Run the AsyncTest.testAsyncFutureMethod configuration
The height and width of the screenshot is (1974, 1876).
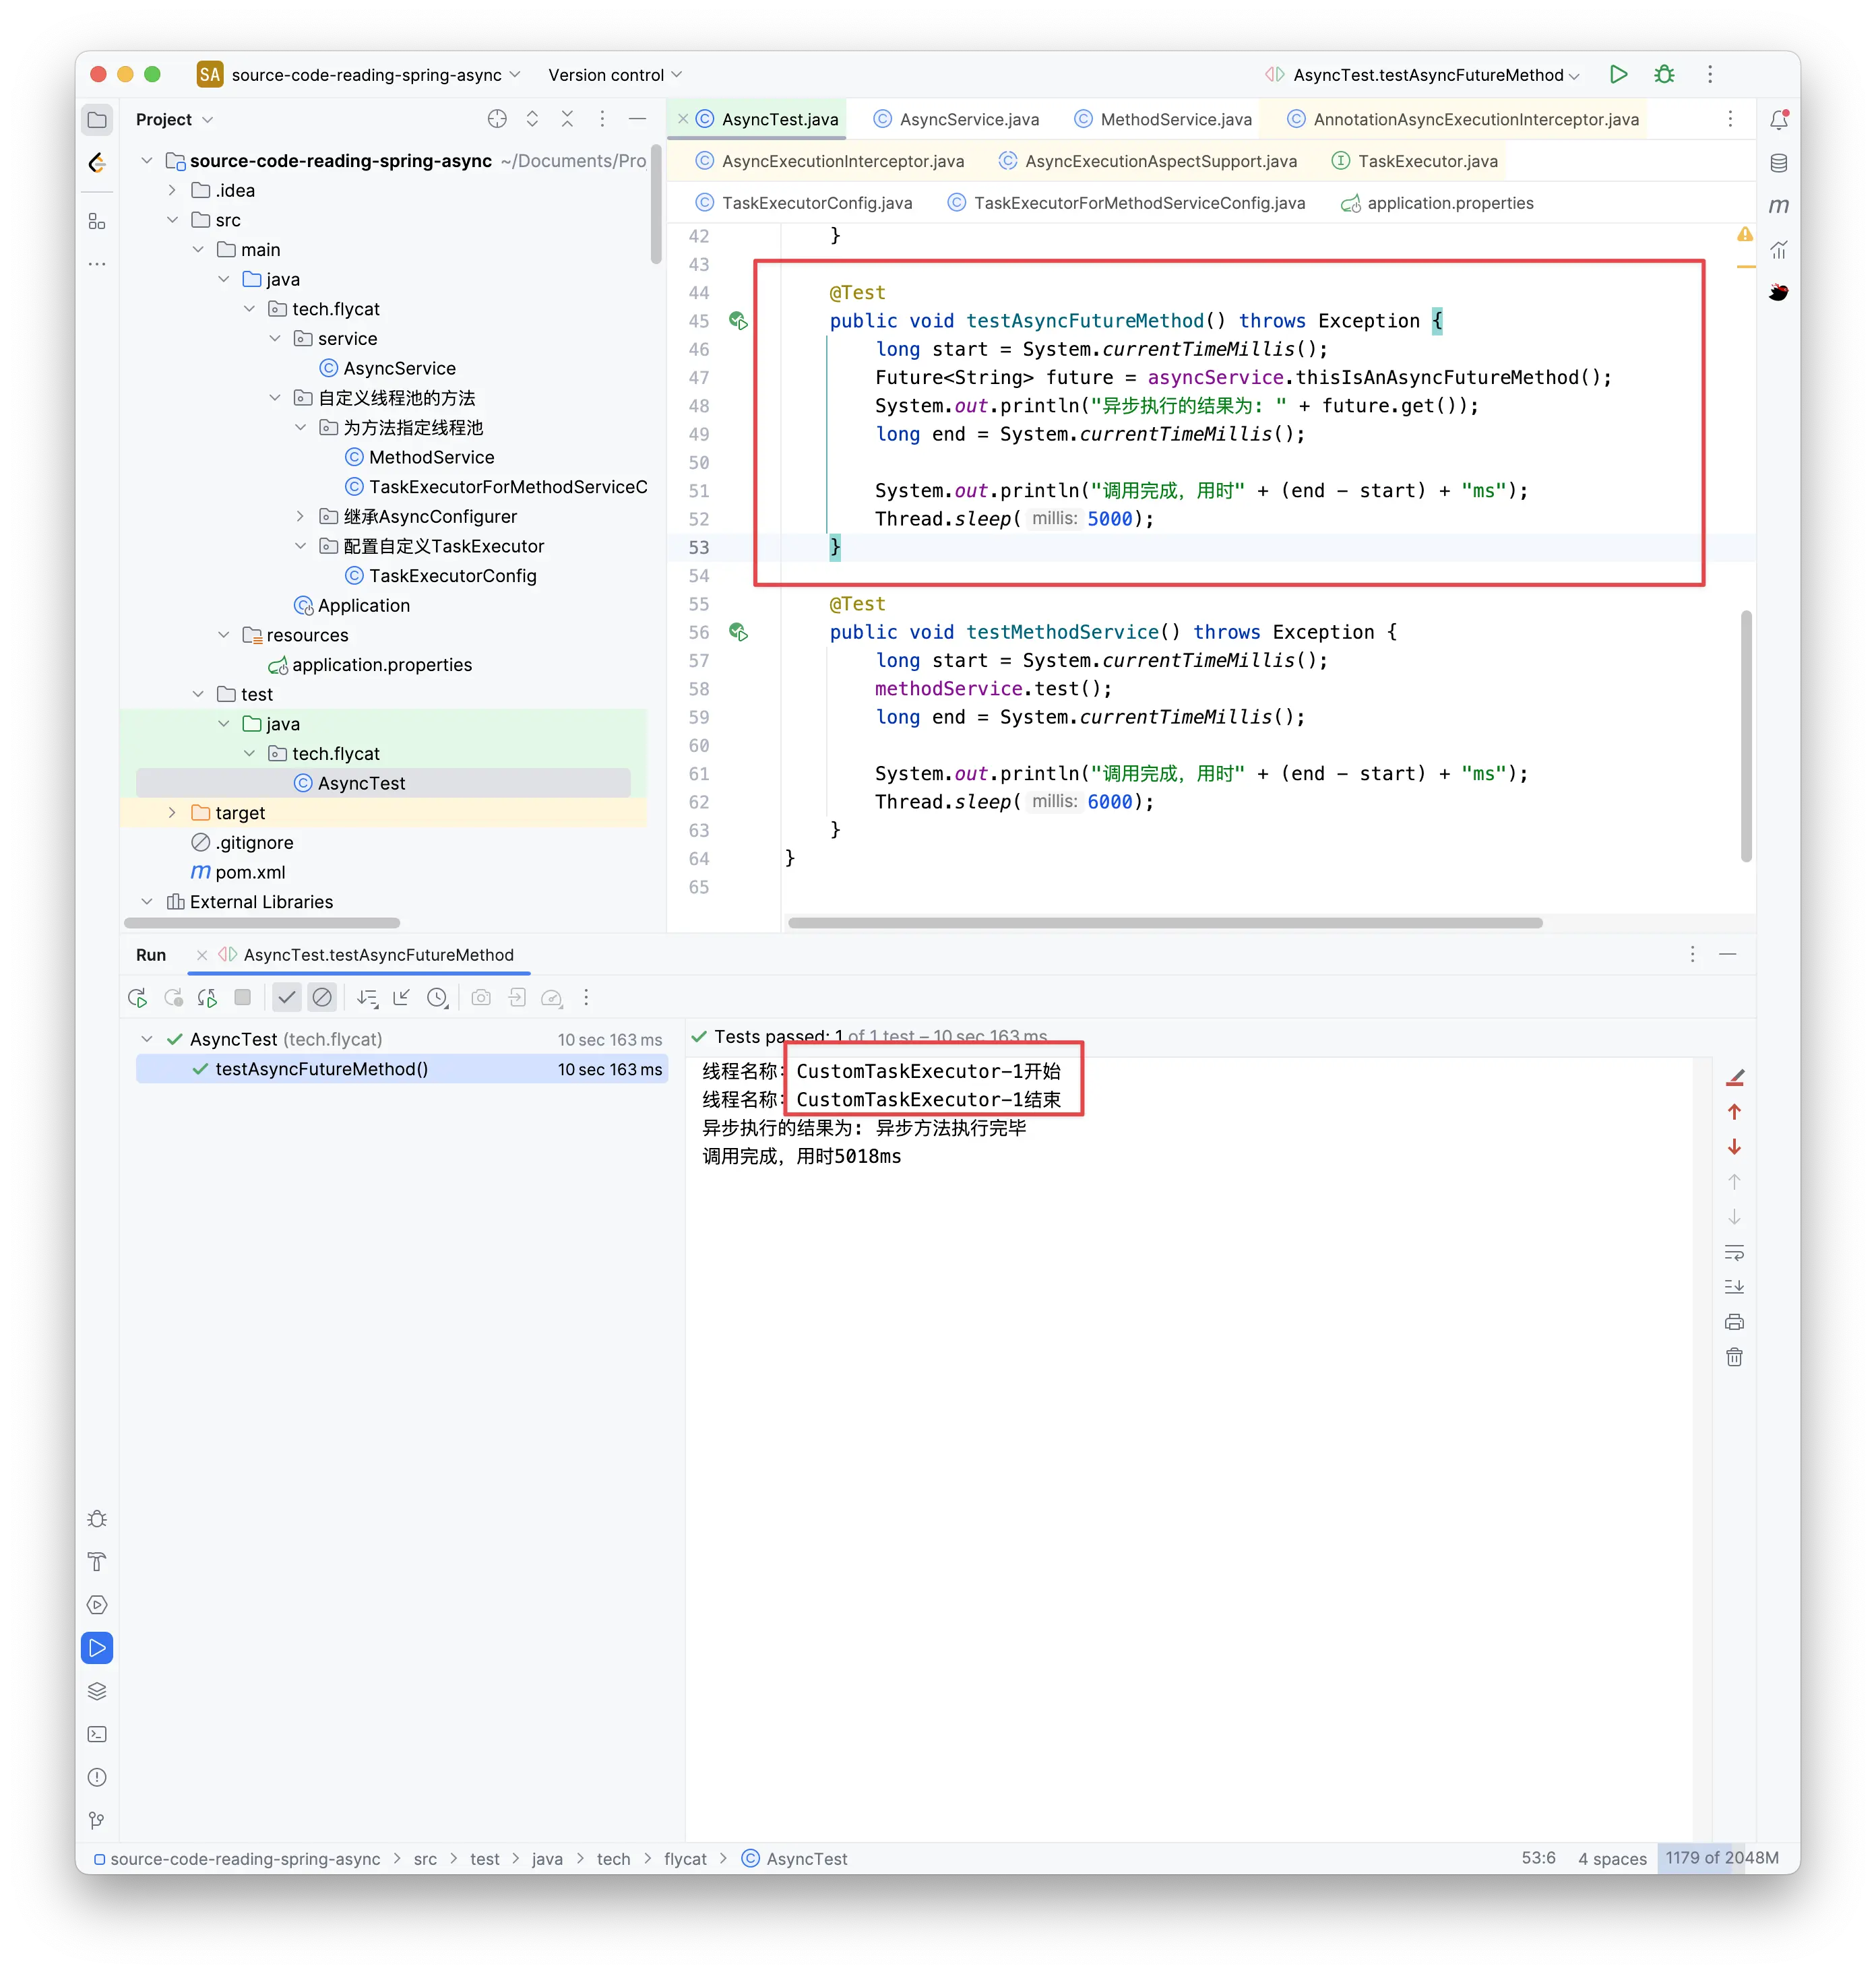click(1619, 75)
